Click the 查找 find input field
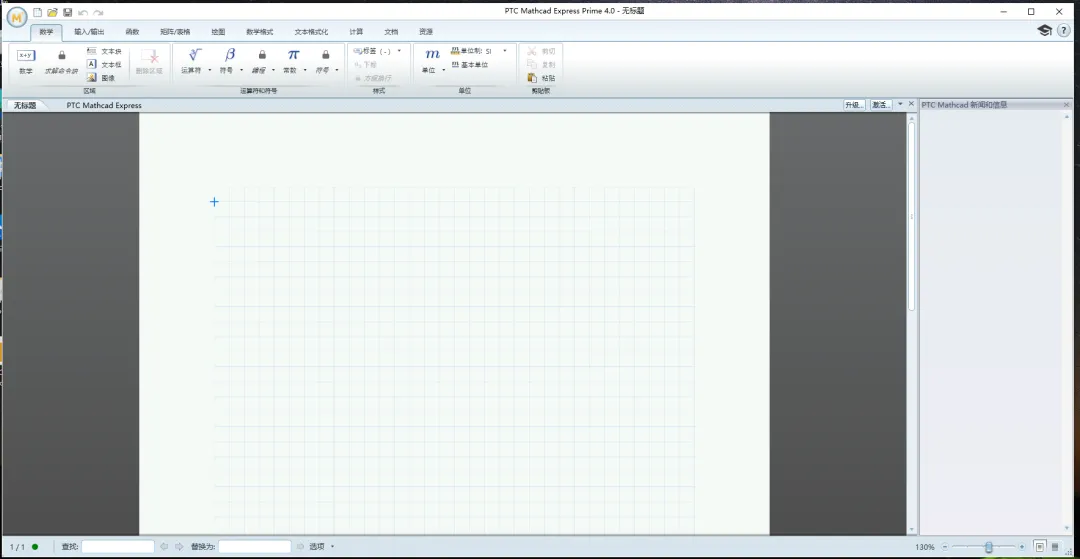This screenshot has height=559, width=1080. click(118, 547)
